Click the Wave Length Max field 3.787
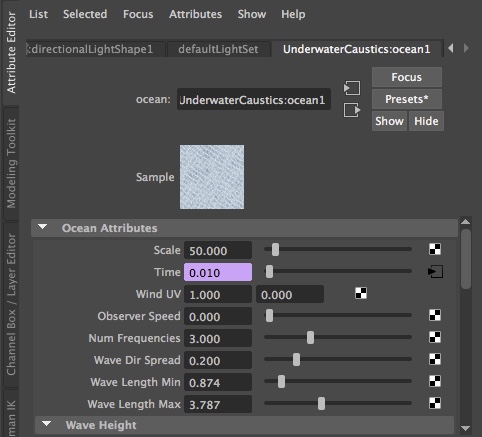This screenshot has height=437, width=482. click(218, 404)
